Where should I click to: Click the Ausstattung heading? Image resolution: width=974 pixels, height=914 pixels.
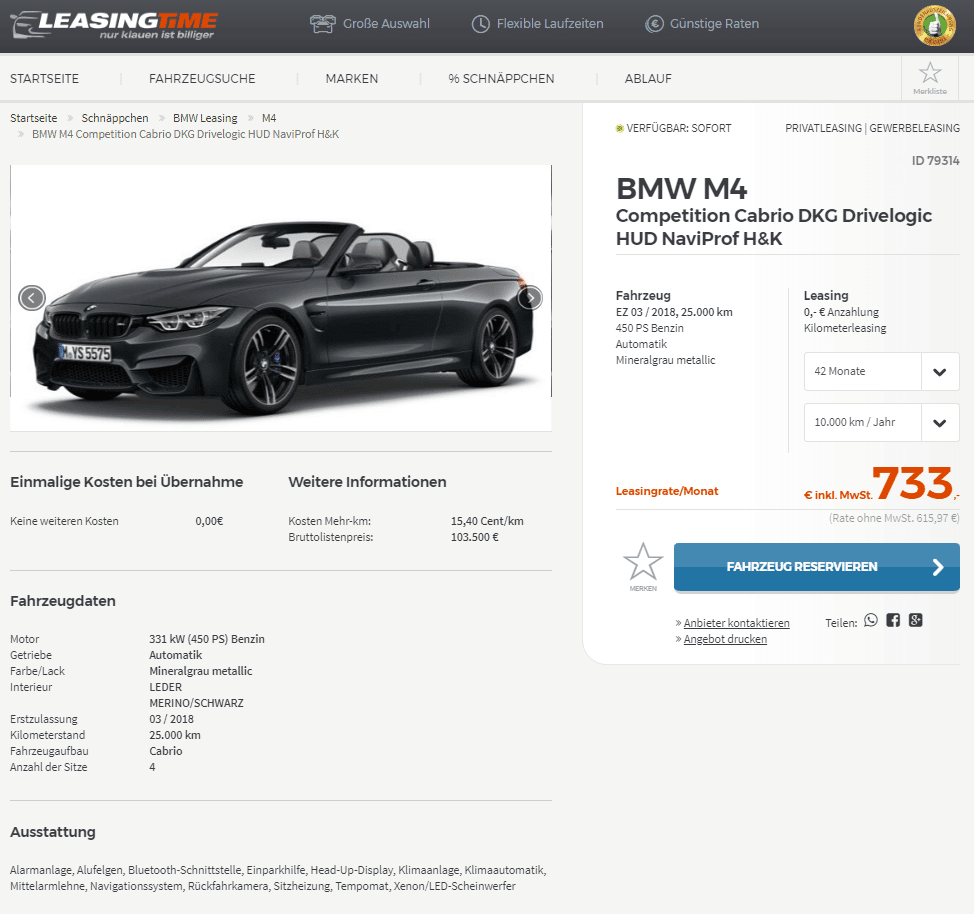(x=53, y=832)
